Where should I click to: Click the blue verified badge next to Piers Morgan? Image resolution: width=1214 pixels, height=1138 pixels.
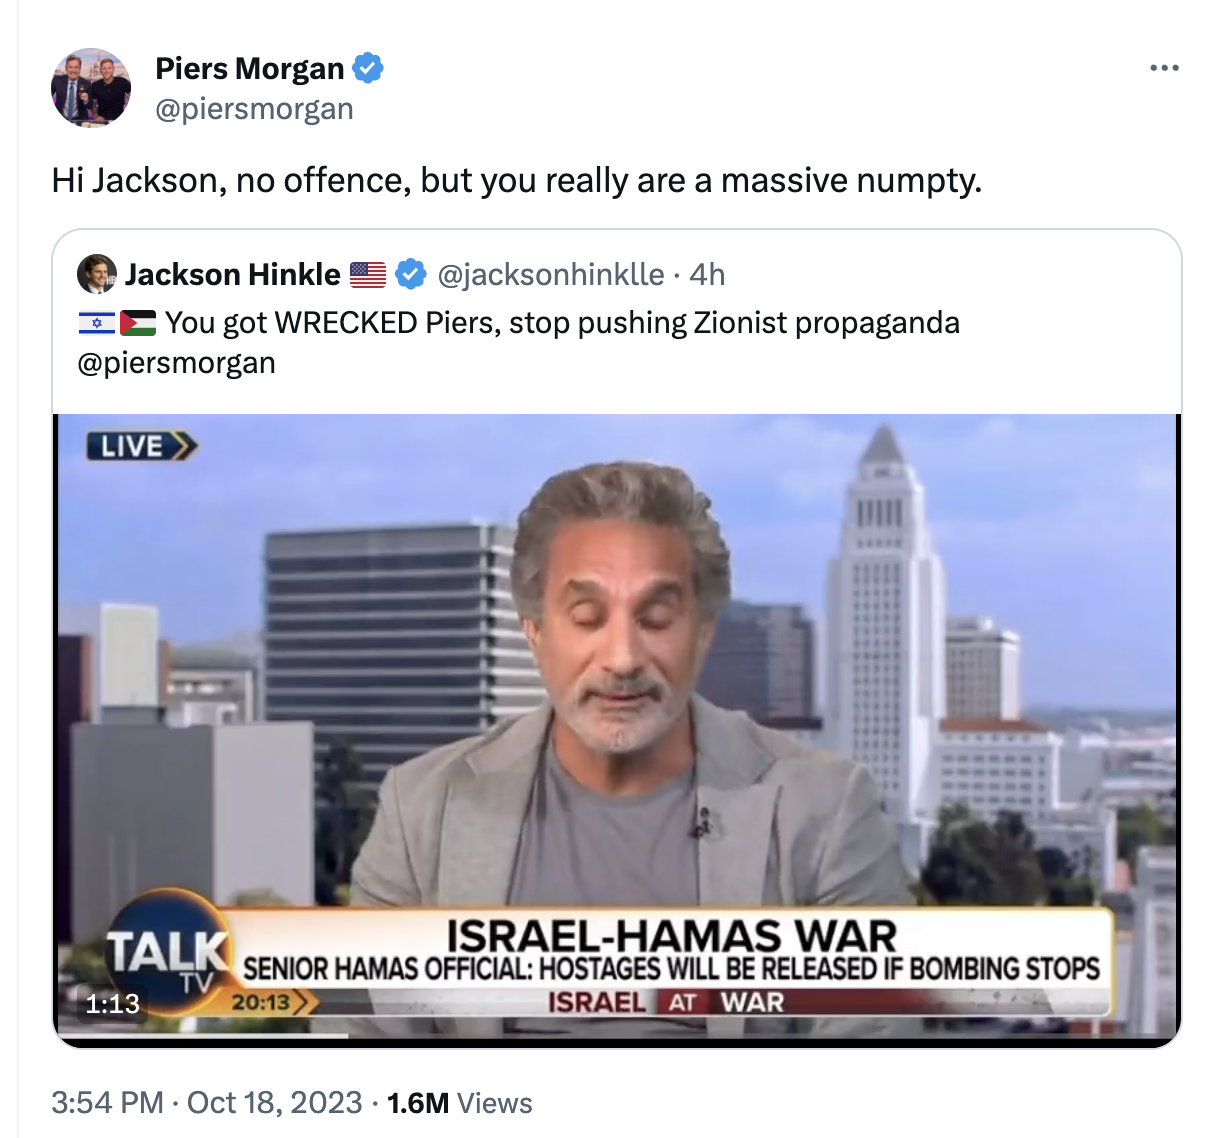[368, 68]
